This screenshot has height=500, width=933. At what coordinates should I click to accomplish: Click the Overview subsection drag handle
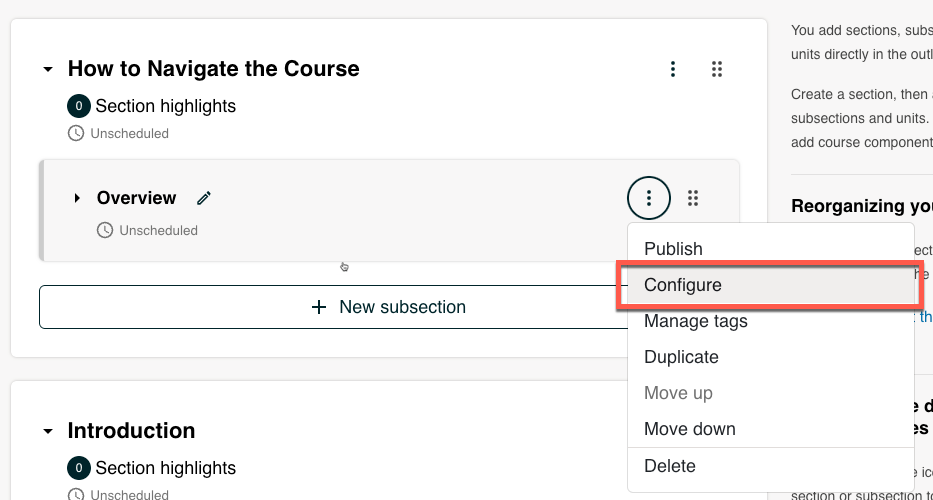coord(693,198)
